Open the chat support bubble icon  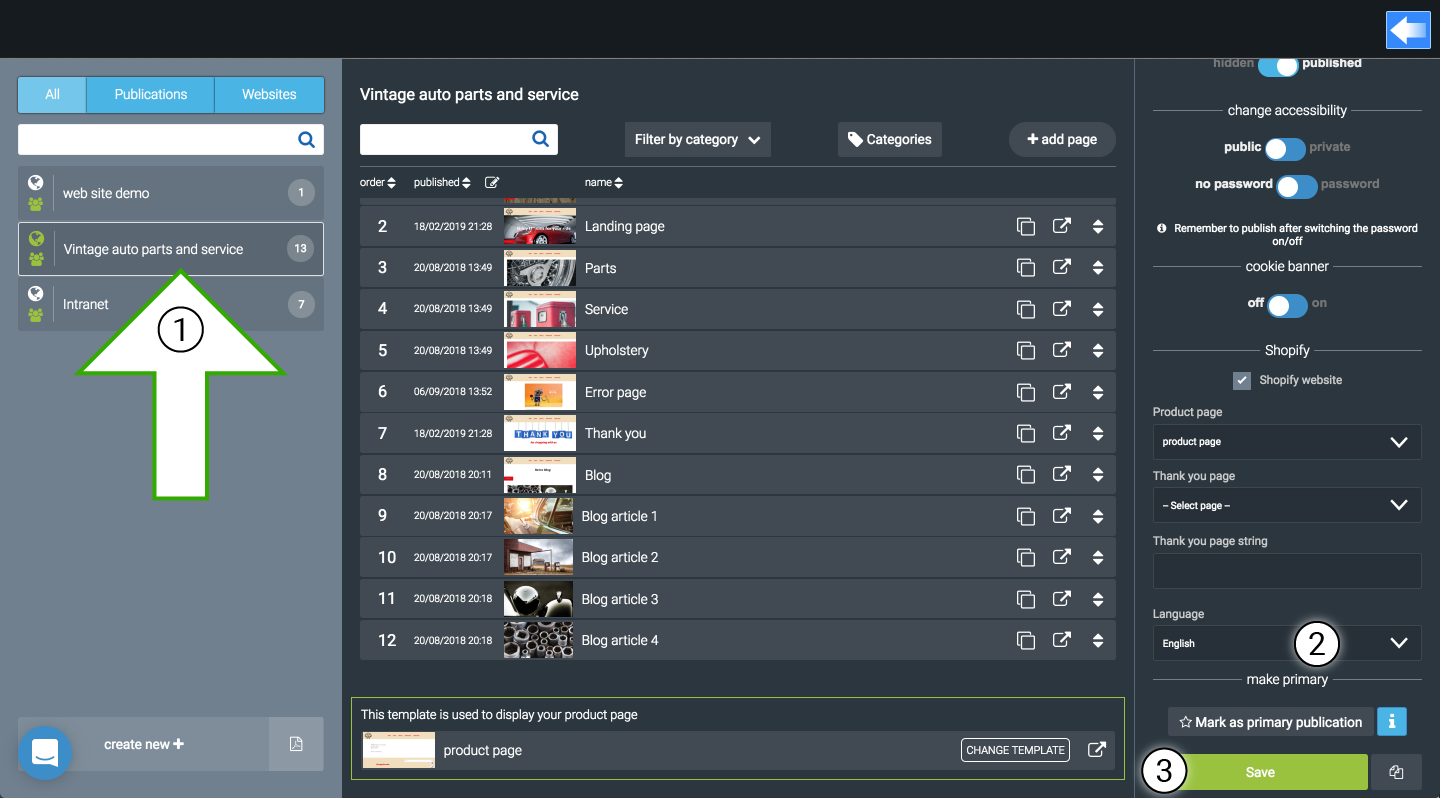click(x=45, y=752)
